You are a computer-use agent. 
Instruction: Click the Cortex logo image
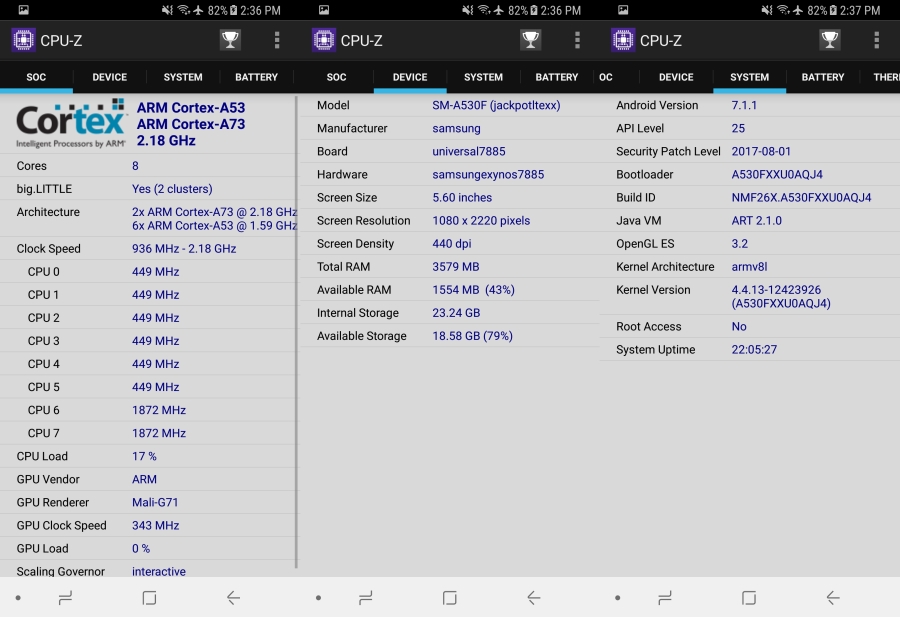pyautogui.click(x=71, y=123)
